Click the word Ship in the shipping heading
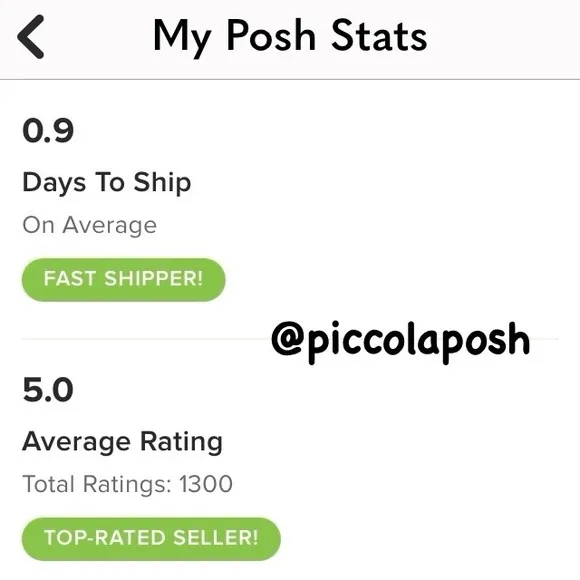 (x=162, y=182)
